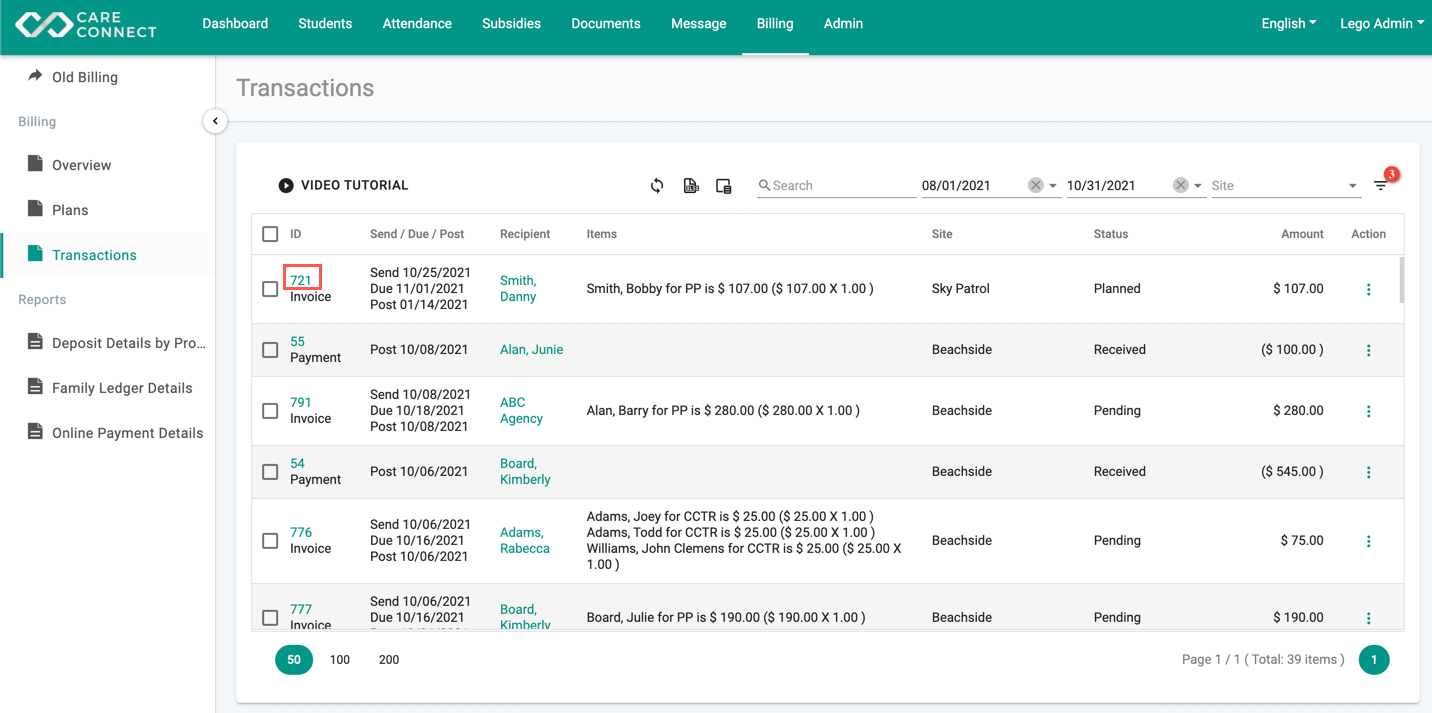Check the box for invoice 777
The height and width of the screenshot is (713, 1432).
tap(270, 618)
